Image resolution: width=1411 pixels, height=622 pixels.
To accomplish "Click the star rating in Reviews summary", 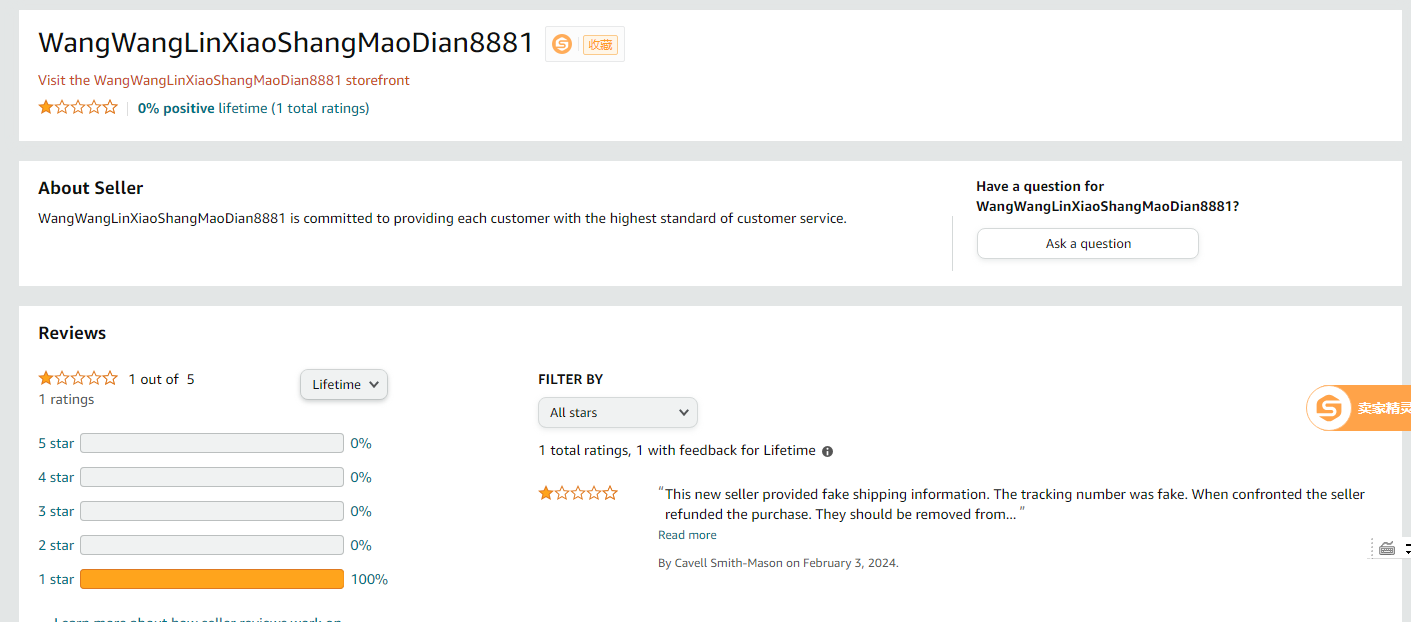I will [x=78, y=379].
